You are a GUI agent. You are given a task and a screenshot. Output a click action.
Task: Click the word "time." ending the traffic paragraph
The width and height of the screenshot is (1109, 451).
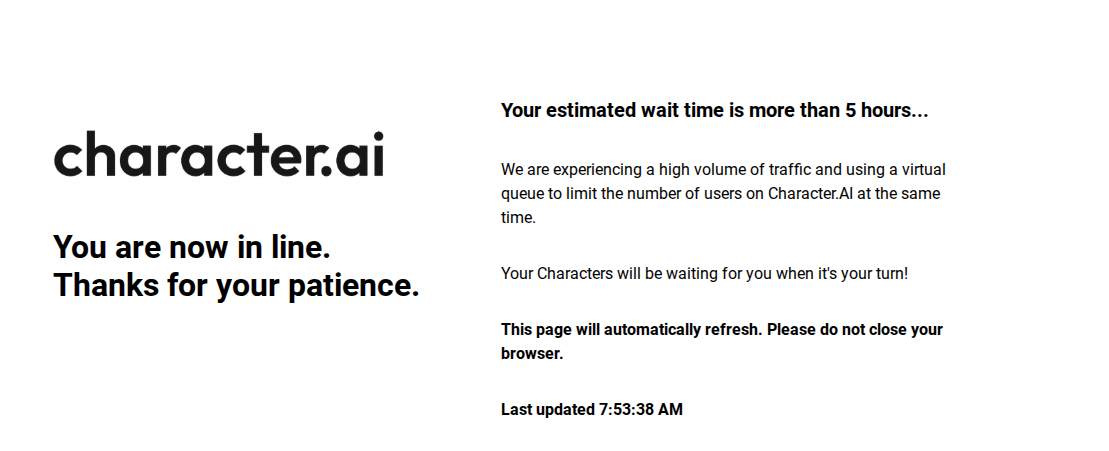coord(519,217)
